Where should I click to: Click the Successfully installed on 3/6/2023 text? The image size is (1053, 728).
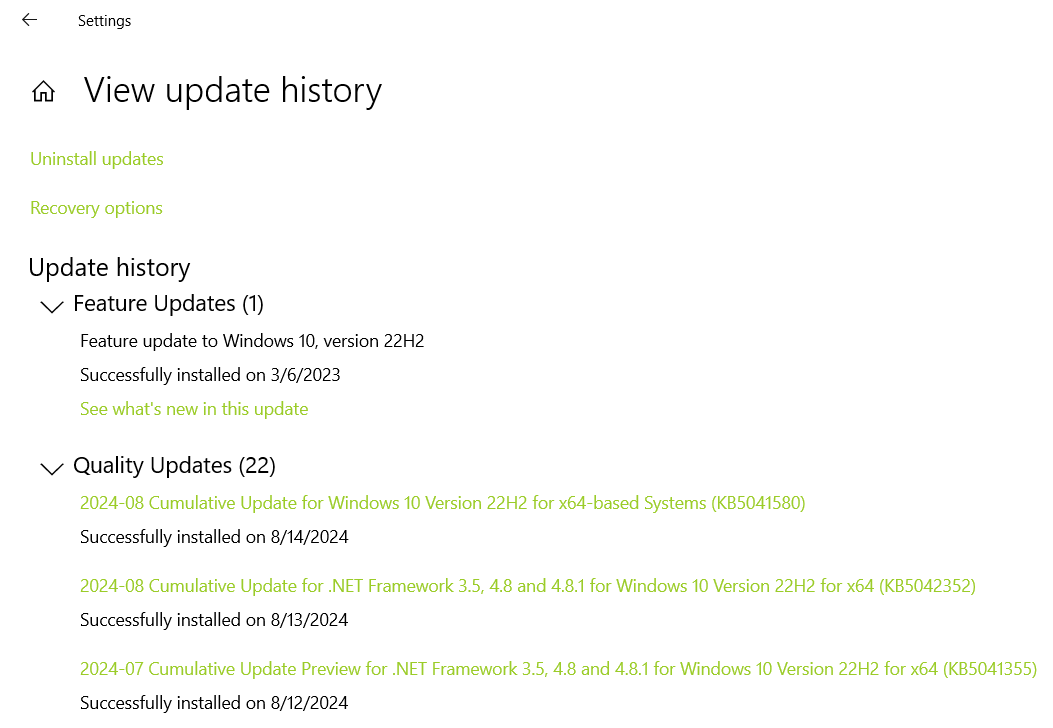[210, 375]
